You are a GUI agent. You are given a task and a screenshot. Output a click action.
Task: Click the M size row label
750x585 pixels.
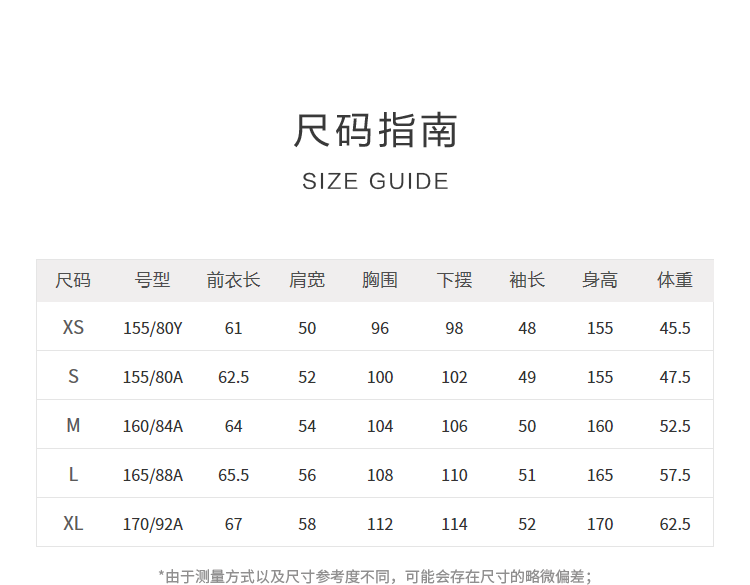click(73, 426)
